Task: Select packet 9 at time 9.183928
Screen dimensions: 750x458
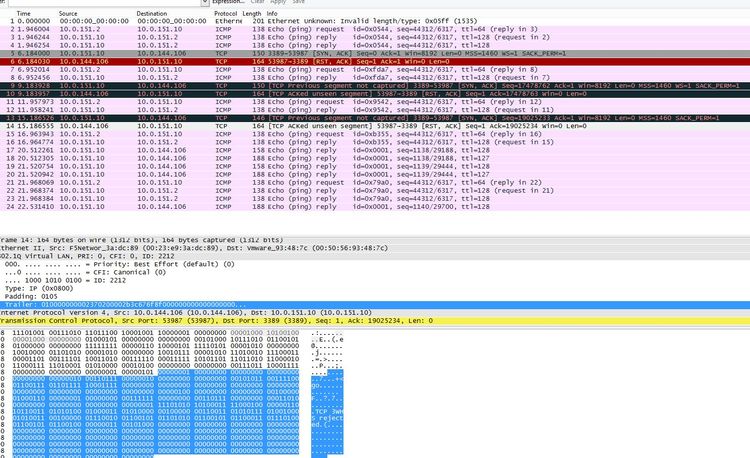Action: [x=375, y=86]
